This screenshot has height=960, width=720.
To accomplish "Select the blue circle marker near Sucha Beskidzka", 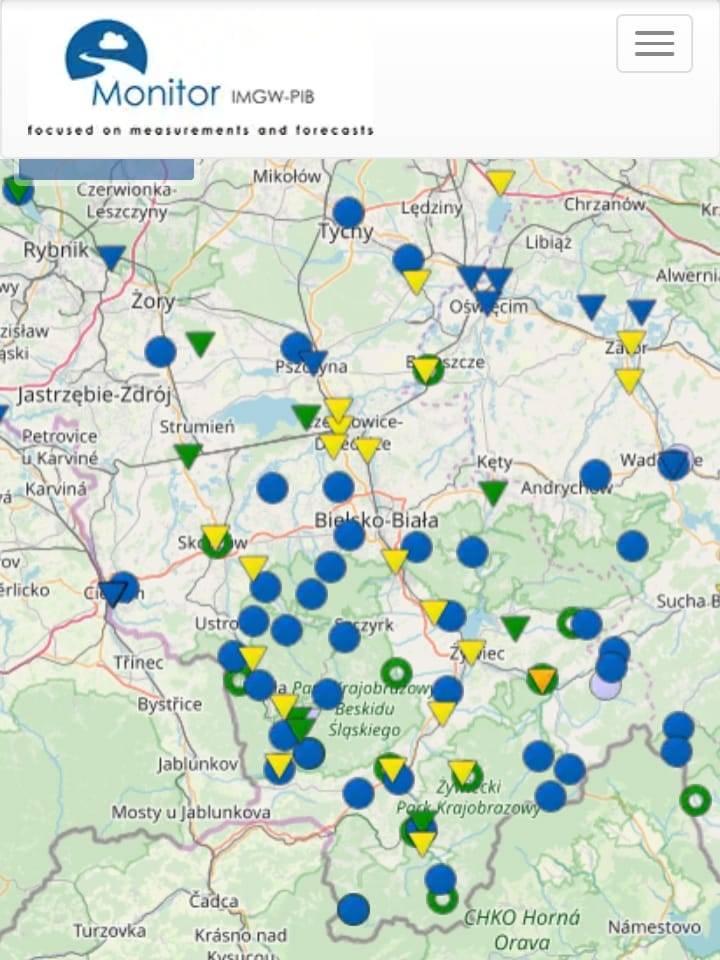I will tap(632, 546).
